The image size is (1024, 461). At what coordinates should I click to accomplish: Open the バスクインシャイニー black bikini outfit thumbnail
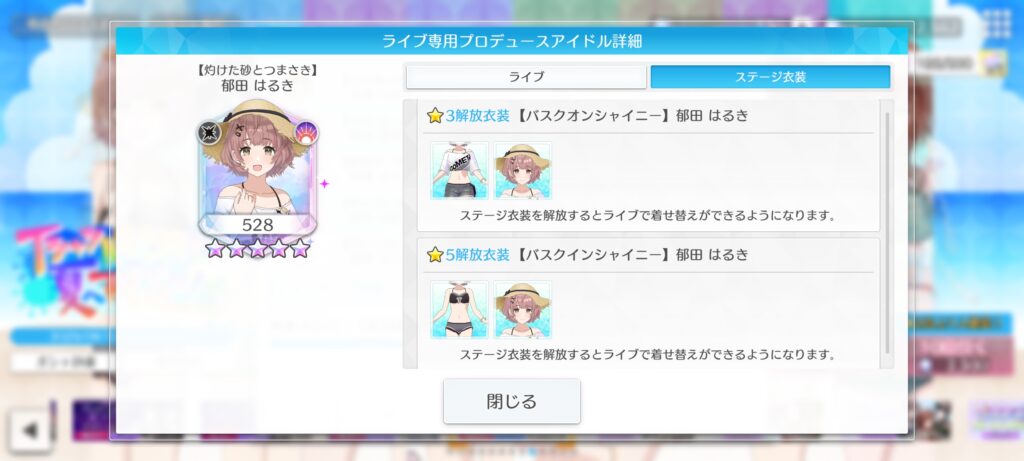click(460, 310)
